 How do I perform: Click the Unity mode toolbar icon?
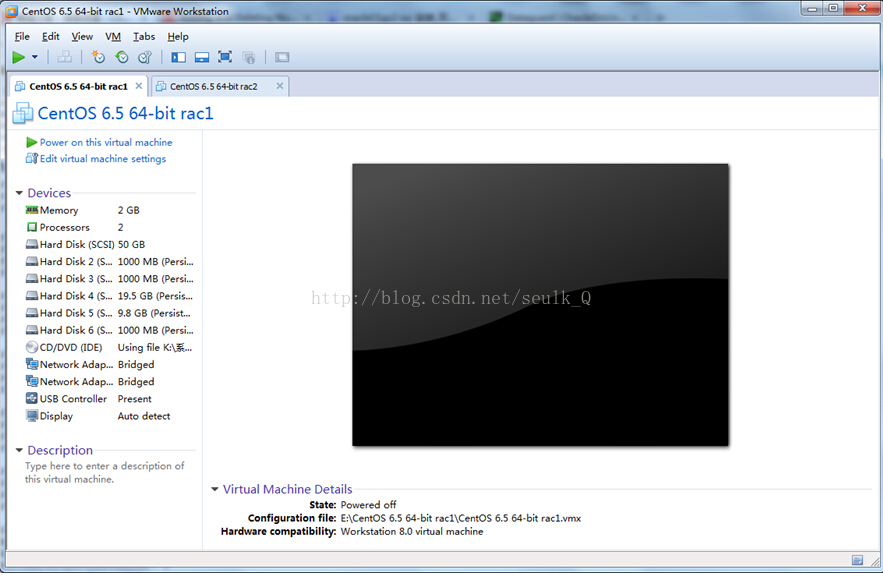point(248,57)
